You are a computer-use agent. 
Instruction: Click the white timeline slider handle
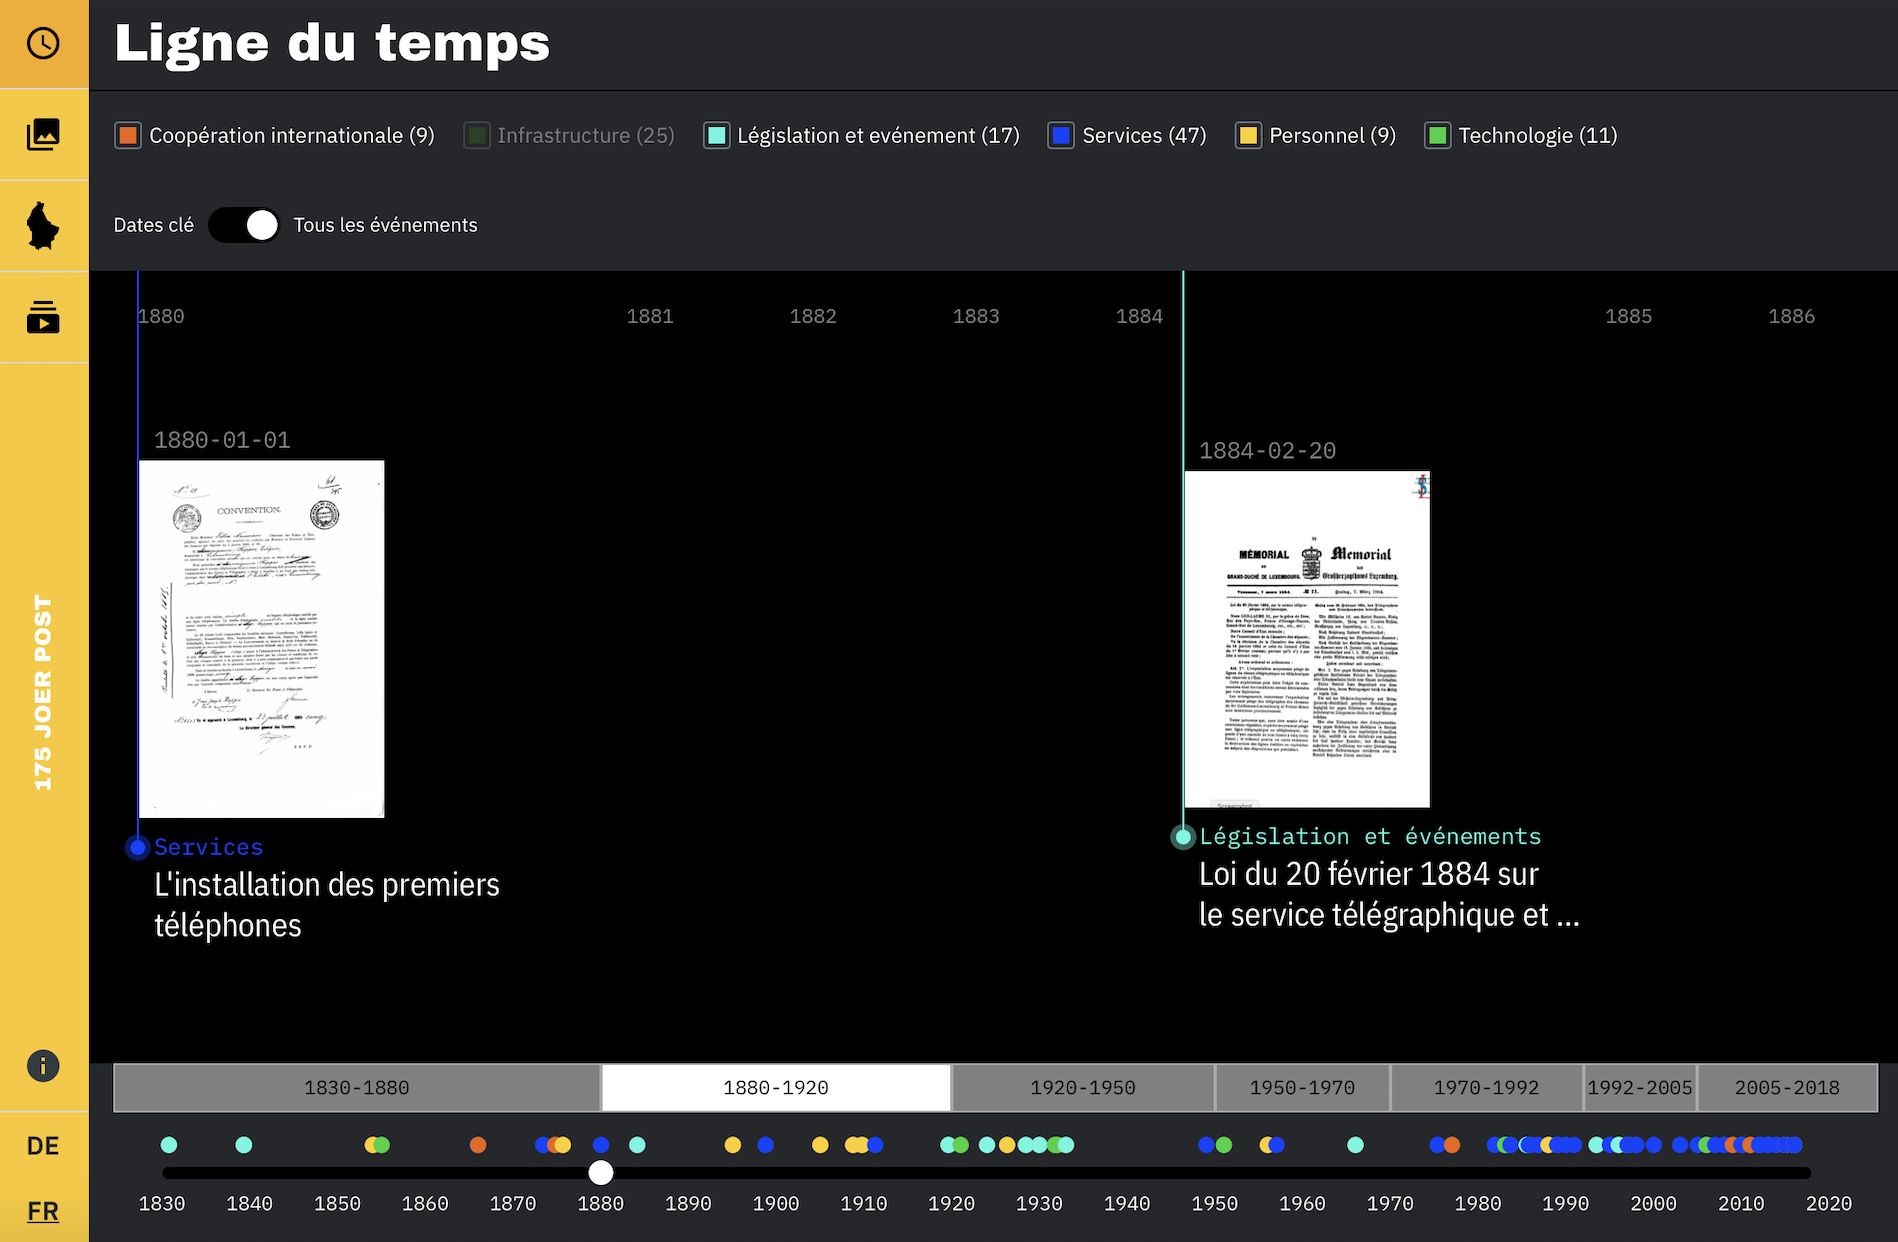pyautogui.click(x=600, y=1172)
